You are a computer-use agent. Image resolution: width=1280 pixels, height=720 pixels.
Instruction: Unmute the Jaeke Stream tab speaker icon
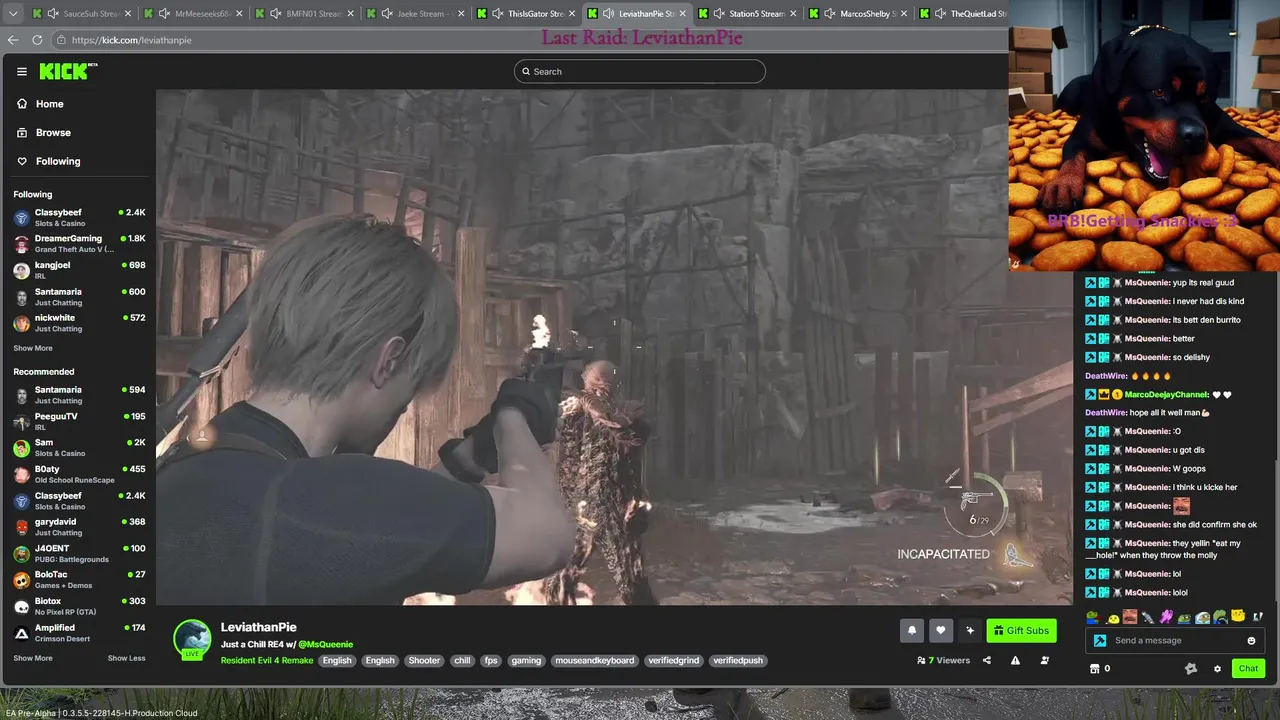385,14
